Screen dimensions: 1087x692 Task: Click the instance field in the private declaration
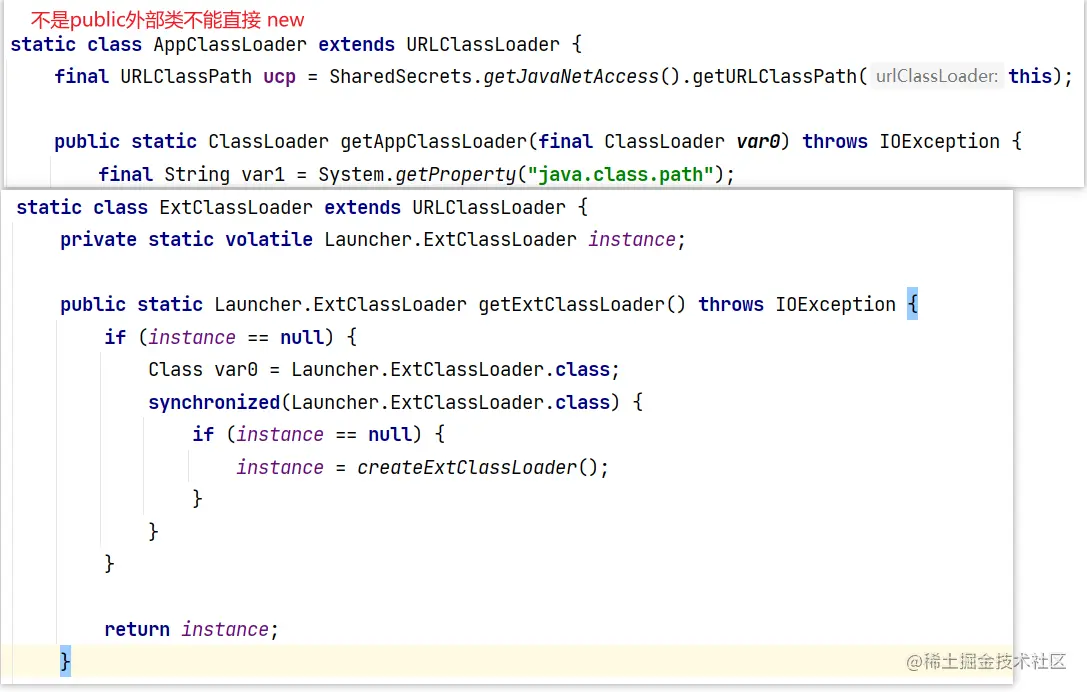pos(632,239)
